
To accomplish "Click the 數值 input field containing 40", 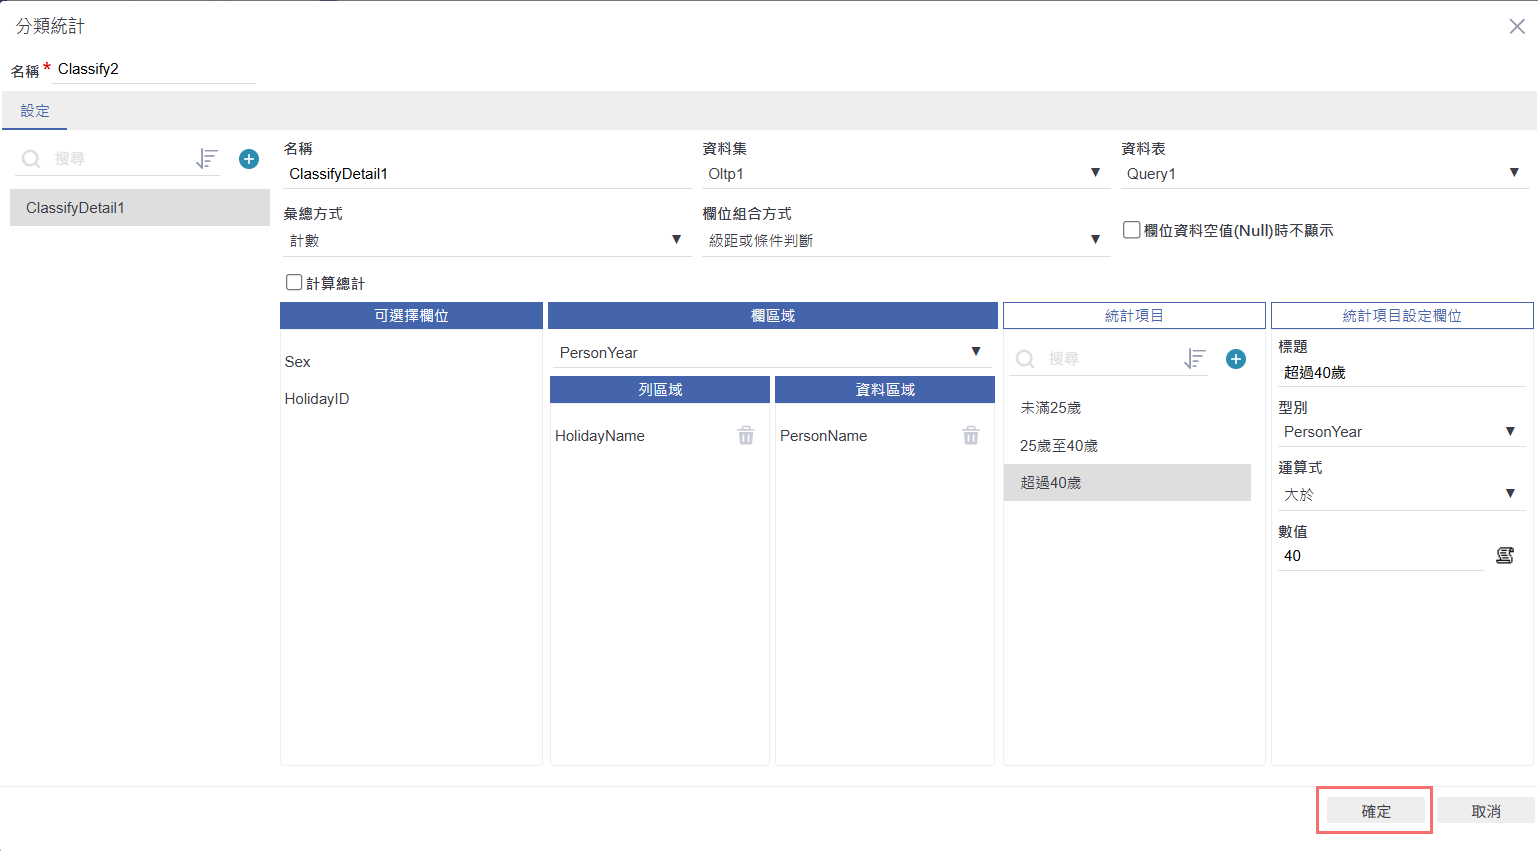I will point(1380,556).
